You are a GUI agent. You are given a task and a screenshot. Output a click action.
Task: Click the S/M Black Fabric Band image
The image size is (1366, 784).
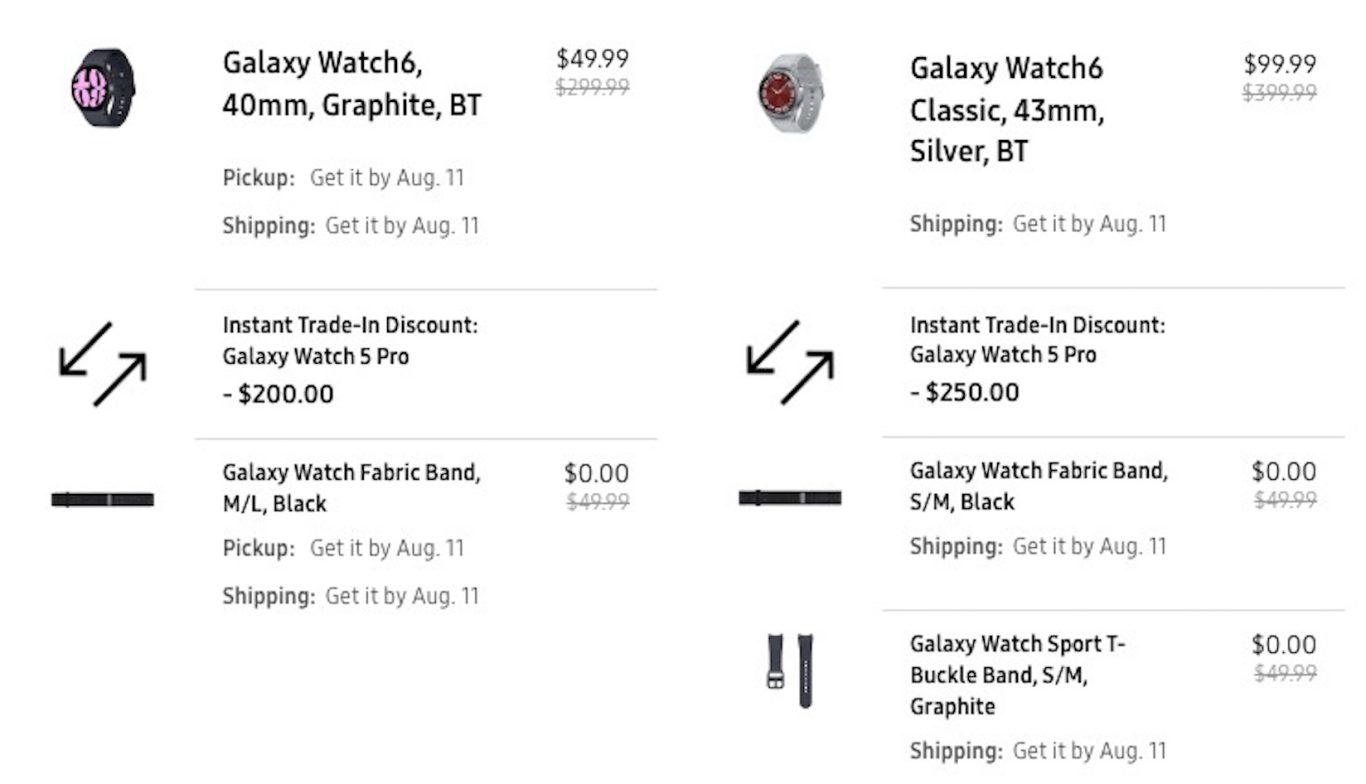[790, 497]
